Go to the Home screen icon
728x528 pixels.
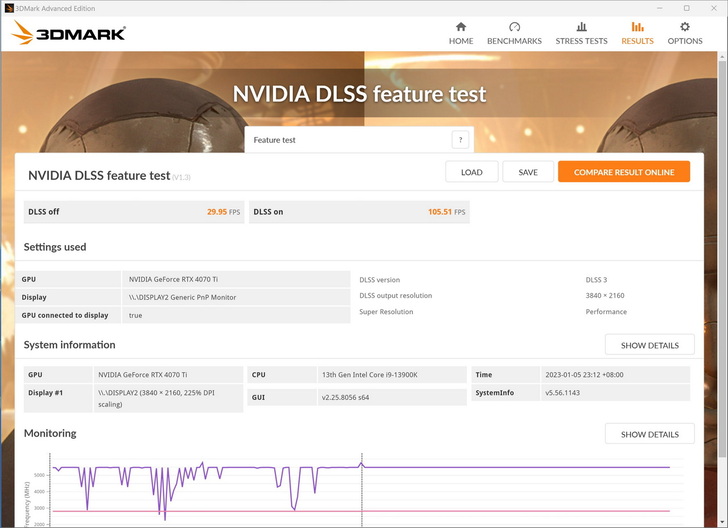(x=460, y=27)
